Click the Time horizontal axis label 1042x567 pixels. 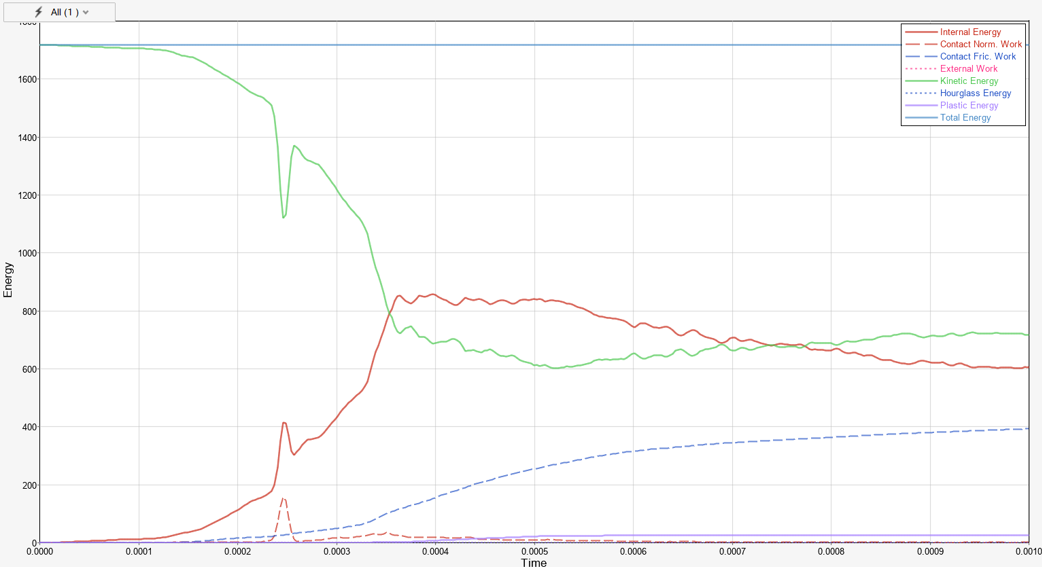coord(534,562)
